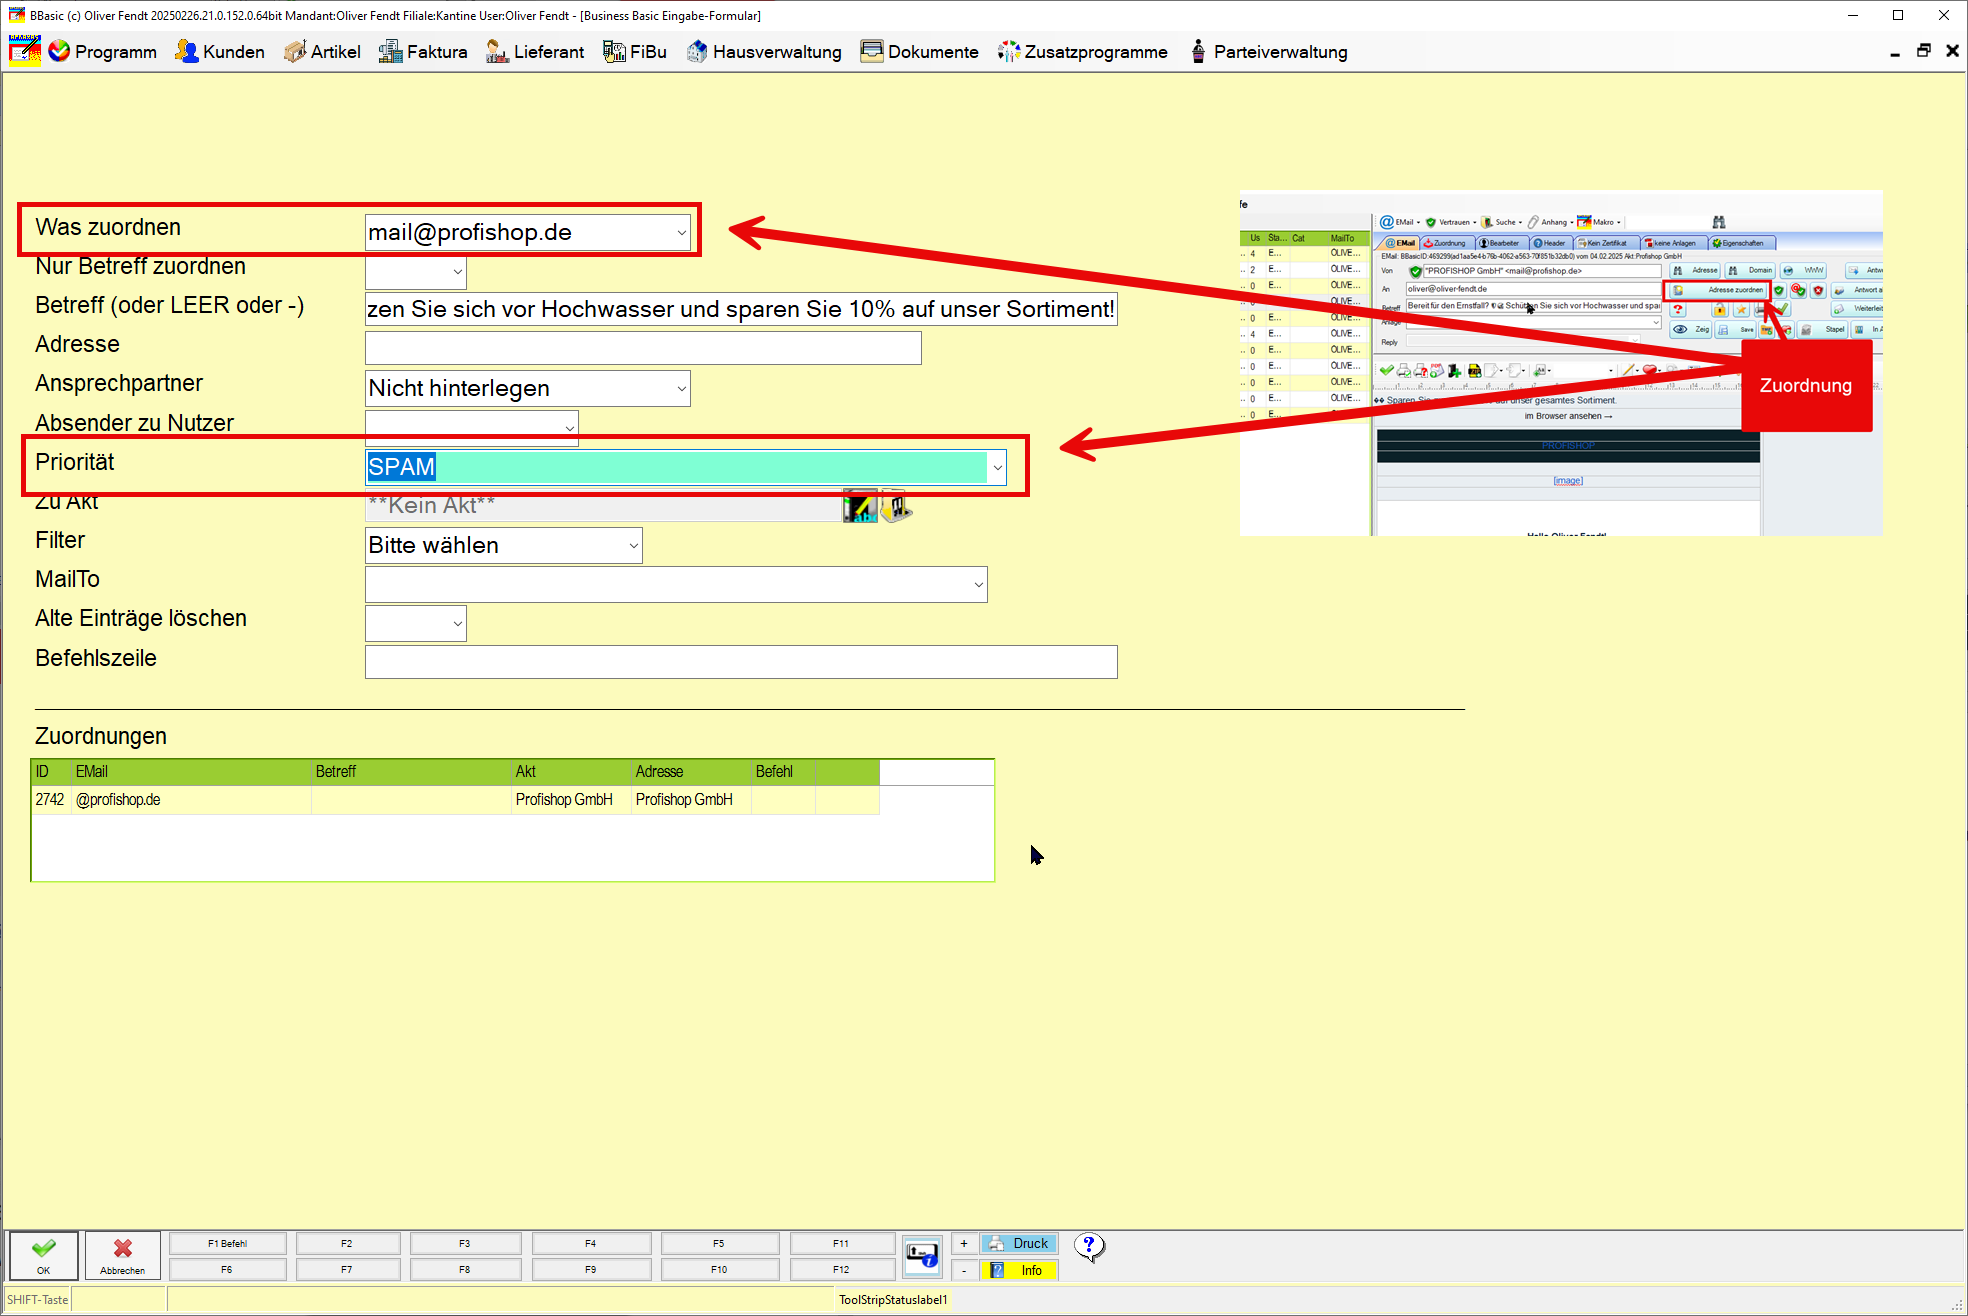Expand the Nur Betreff zuordnen dropdown
The width and height of the screenshot is (1968, 1316).
click(457, 272)
